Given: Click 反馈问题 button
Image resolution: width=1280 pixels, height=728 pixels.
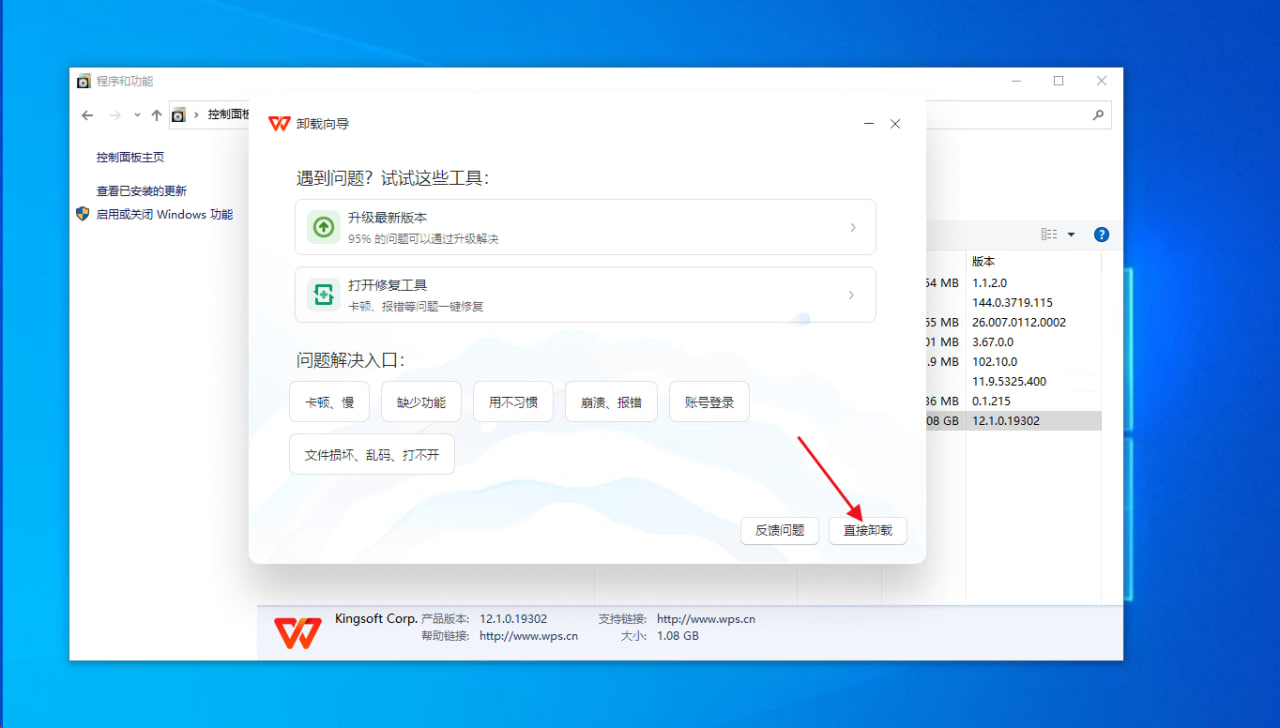Looking at the screenshot, I should click(x=779, y=531).
